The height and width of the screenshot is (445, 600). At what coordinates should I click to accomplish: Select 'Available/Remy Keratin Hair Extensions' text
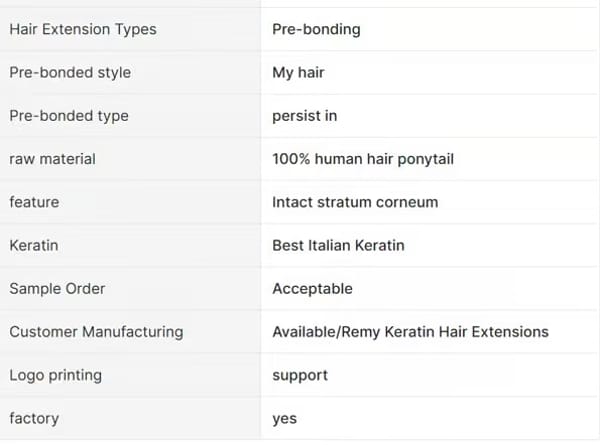coord(410,332)
